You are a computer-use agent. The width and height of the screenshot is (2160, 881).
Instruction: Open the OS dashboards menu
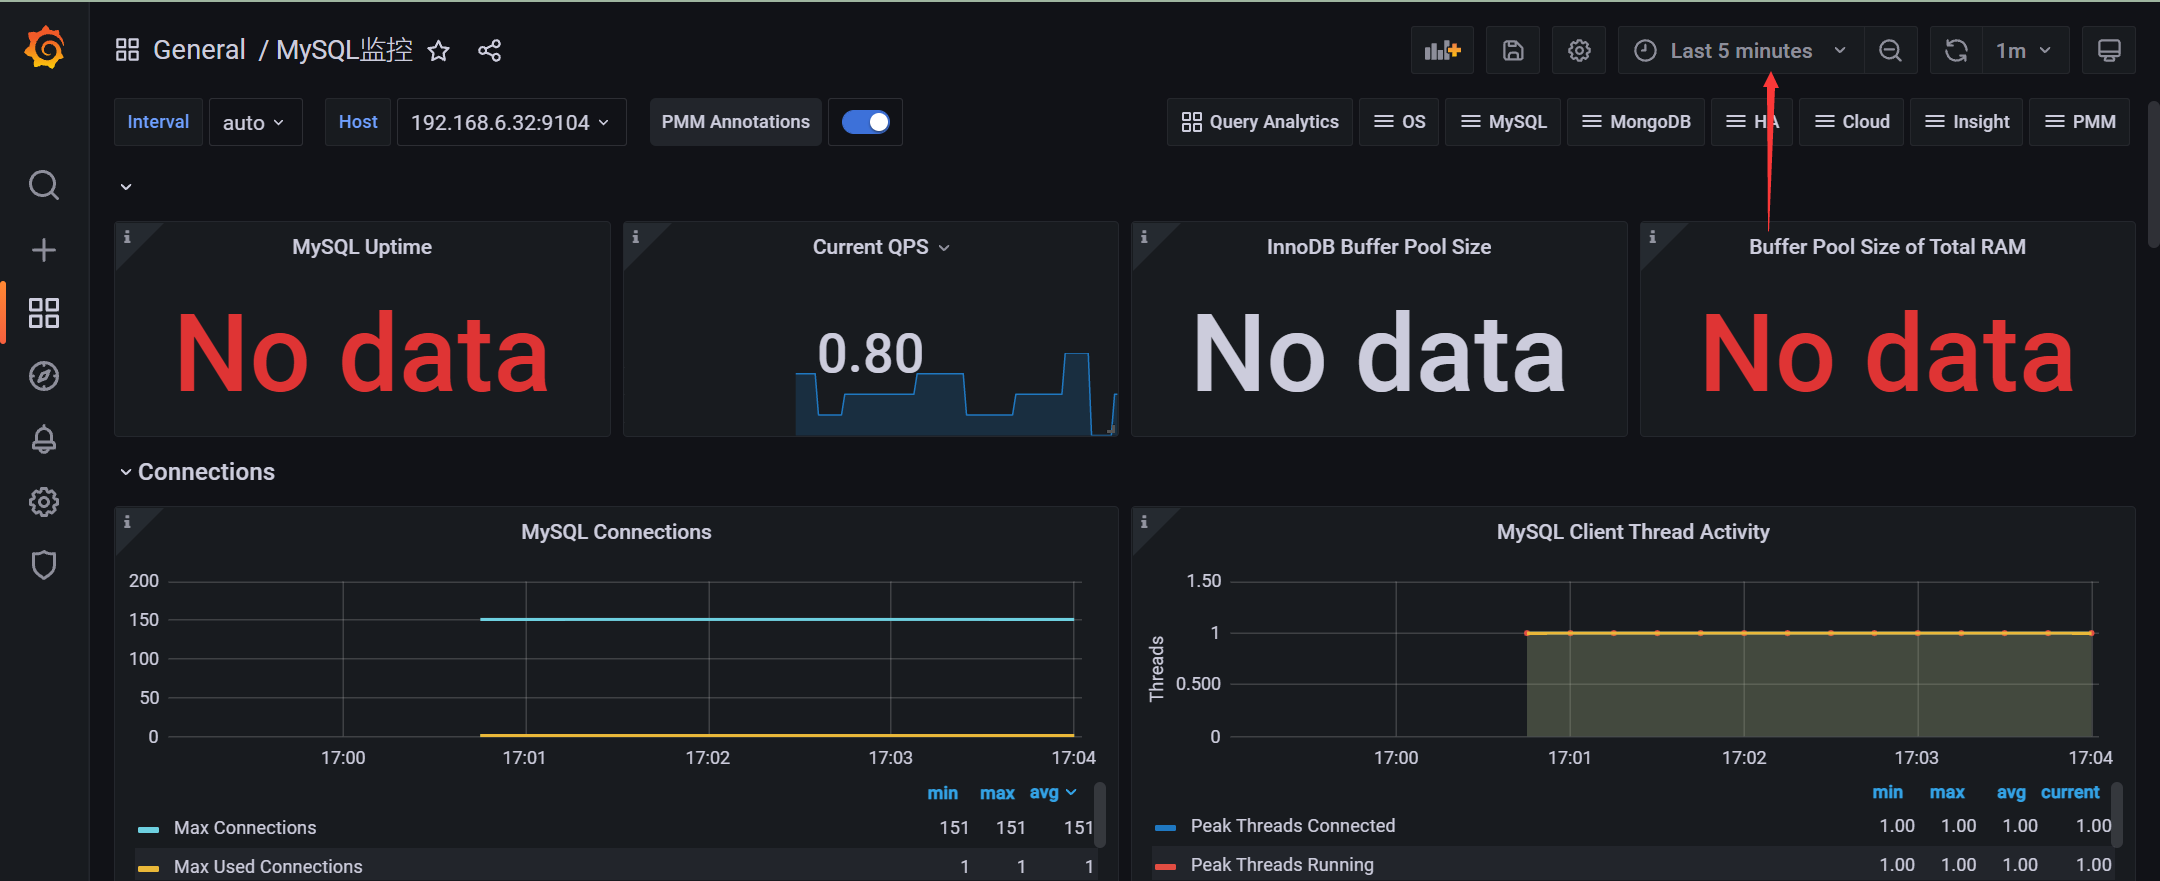(1399, 122)
